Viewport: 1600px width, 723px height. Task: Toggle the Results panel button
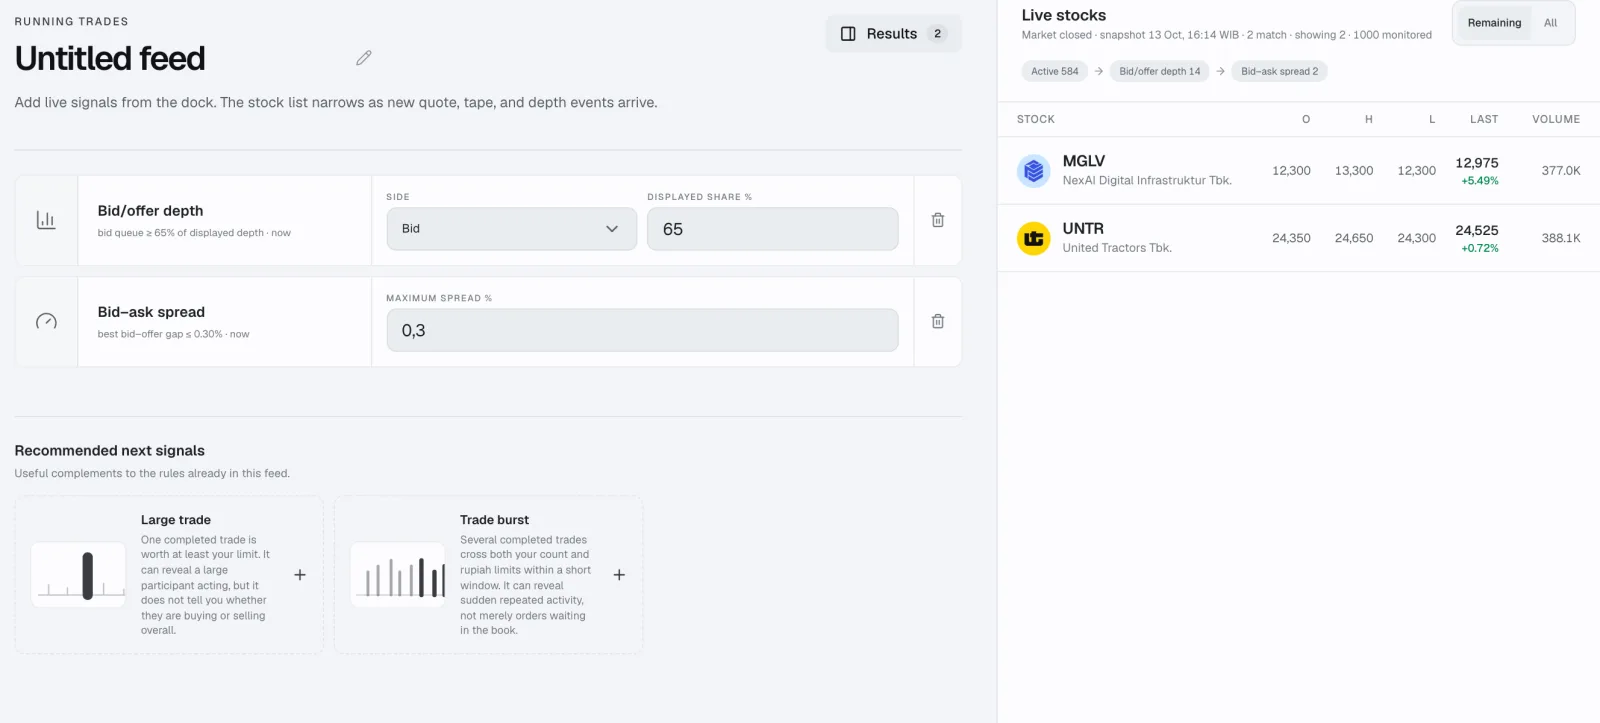(x=893, y=34)
